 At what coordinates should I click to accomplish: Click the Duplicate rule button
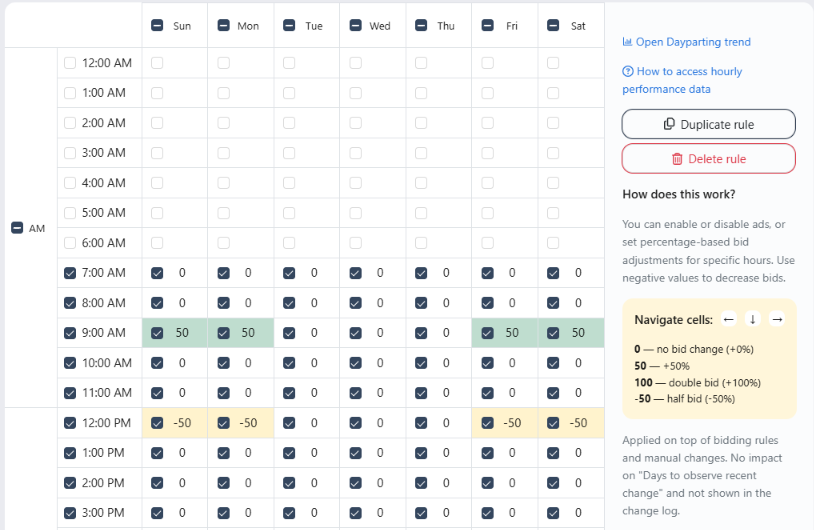709,124
